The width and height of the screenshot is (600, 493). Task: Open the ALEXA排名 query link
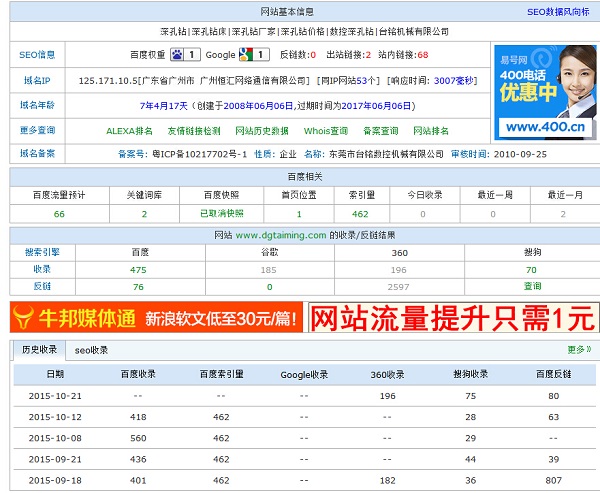130,130
